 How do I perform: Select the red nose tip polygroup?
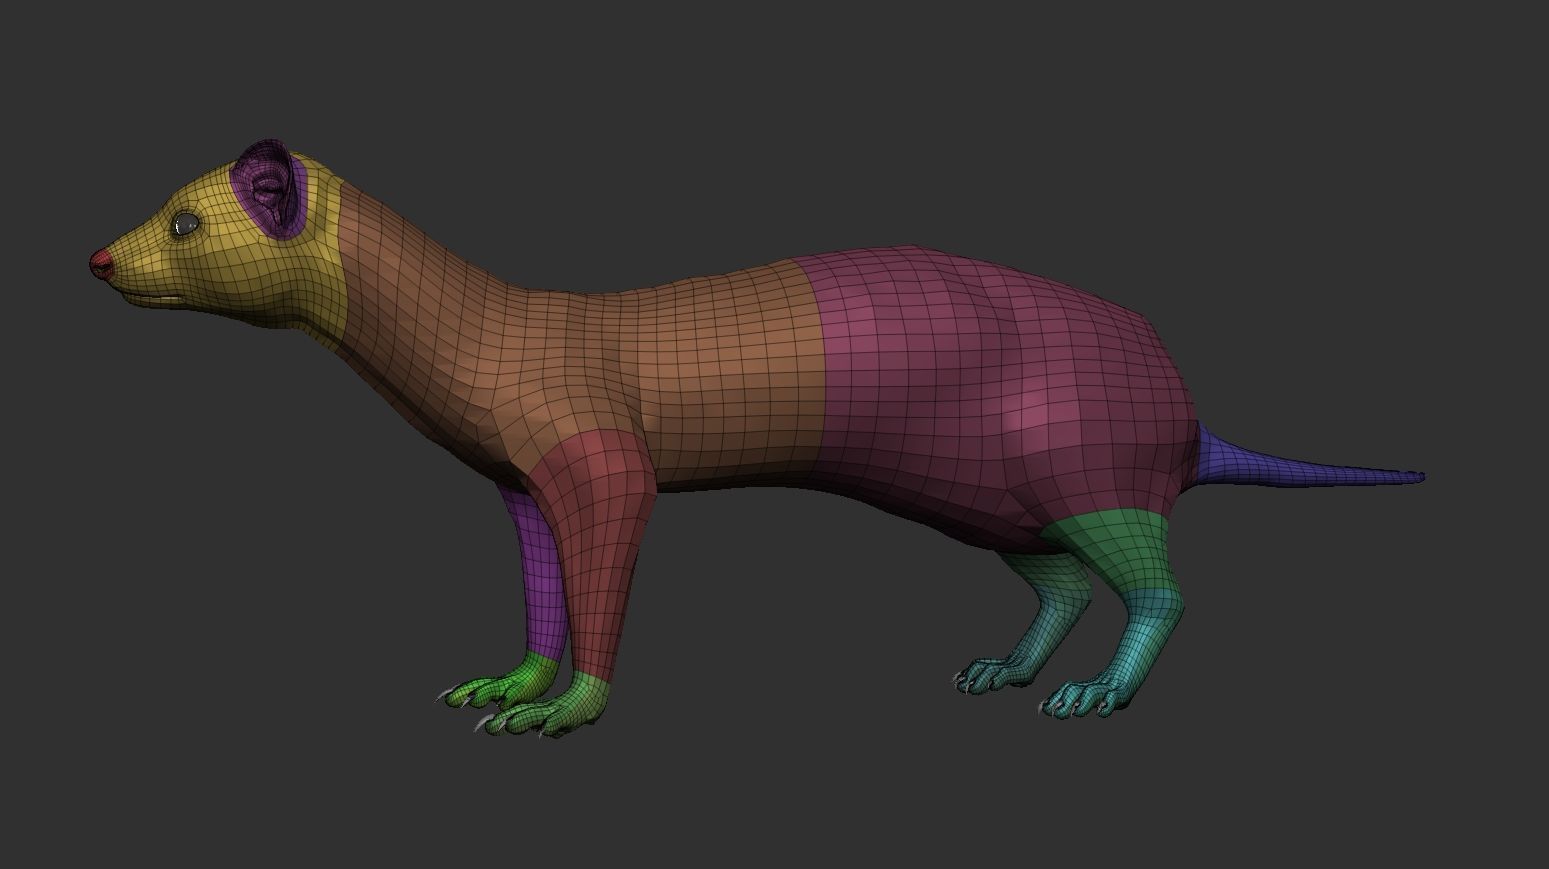click(102, 265)
